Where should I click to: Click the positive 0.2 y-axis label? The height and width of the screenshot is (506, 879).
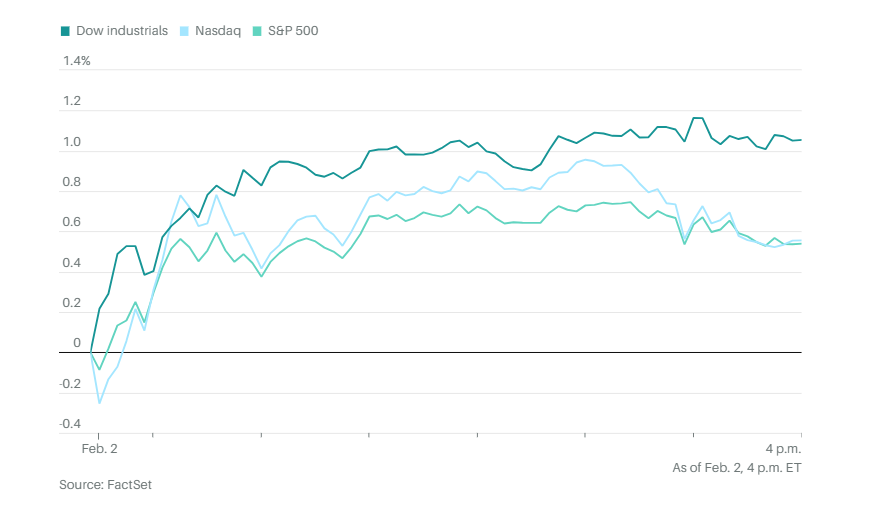point(72,303)
